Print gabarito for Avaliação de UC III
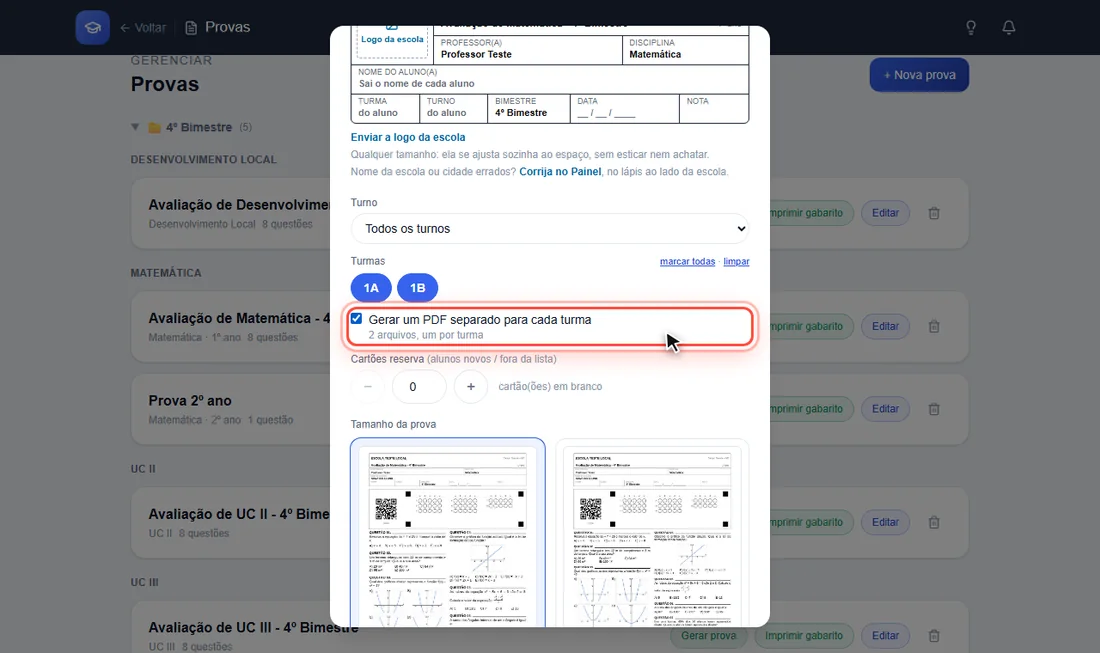The image size is (1100, 653). point(804,636)
